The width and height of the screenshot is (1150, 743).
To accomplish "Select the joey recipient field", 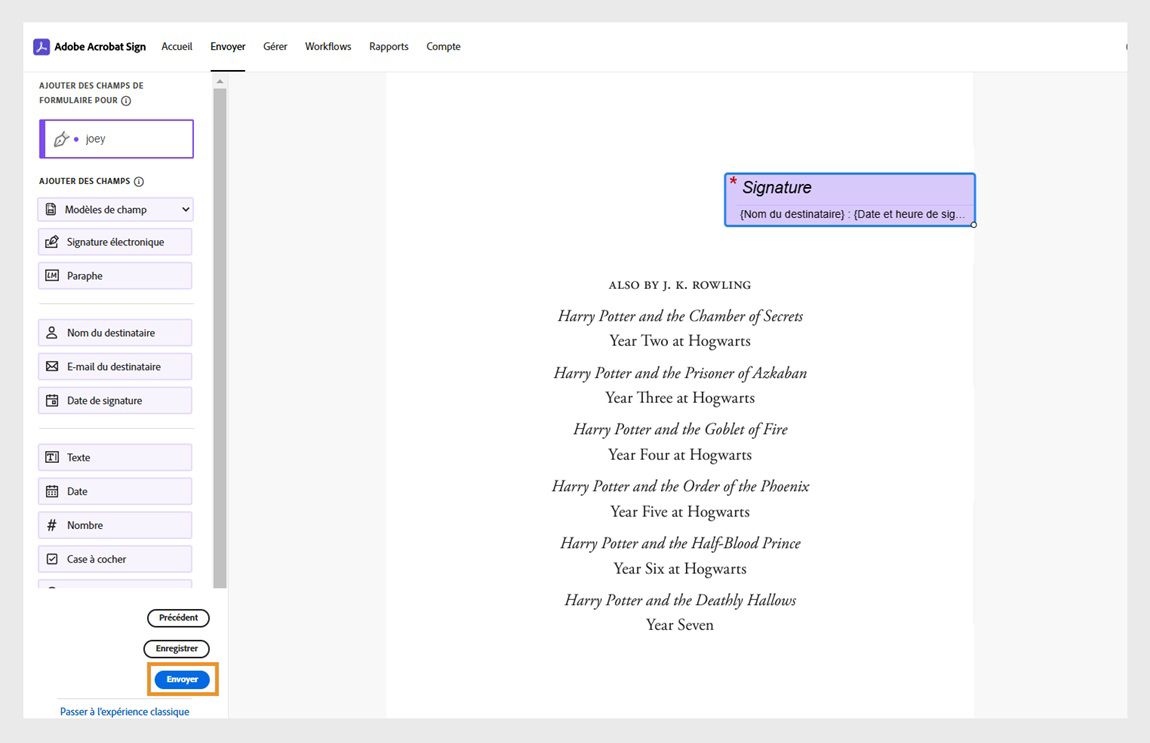I will click(117, 139).
